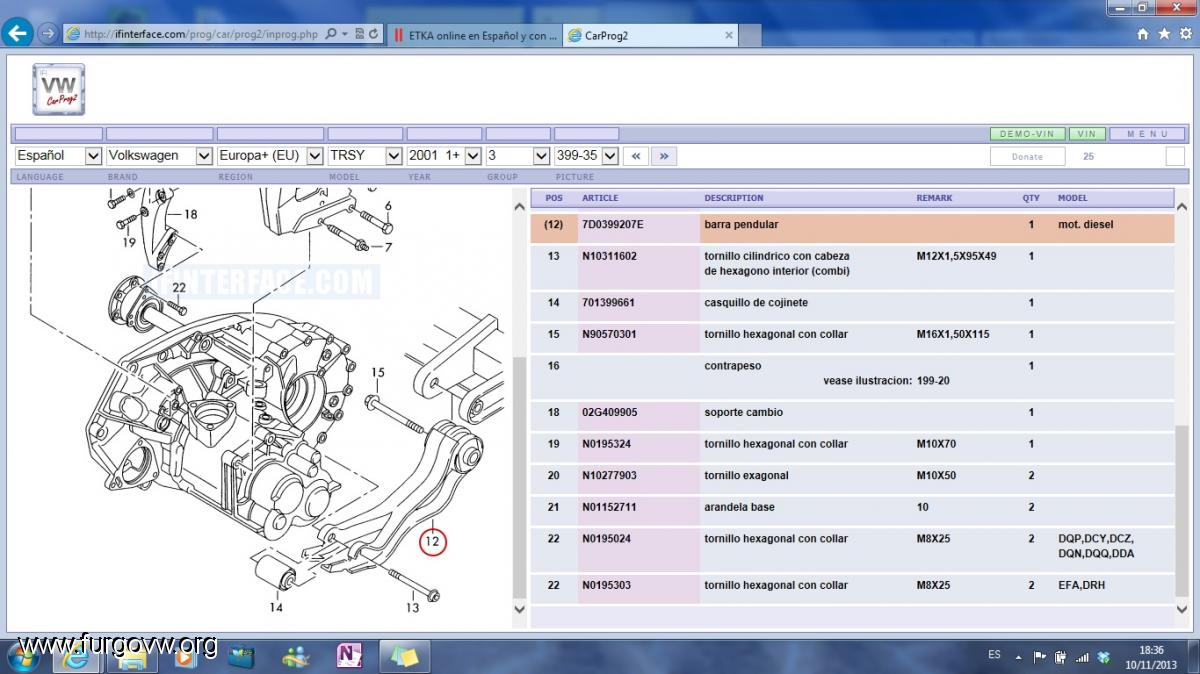
Task: Click the illustration reference 199-20
Action: point(933,381)
